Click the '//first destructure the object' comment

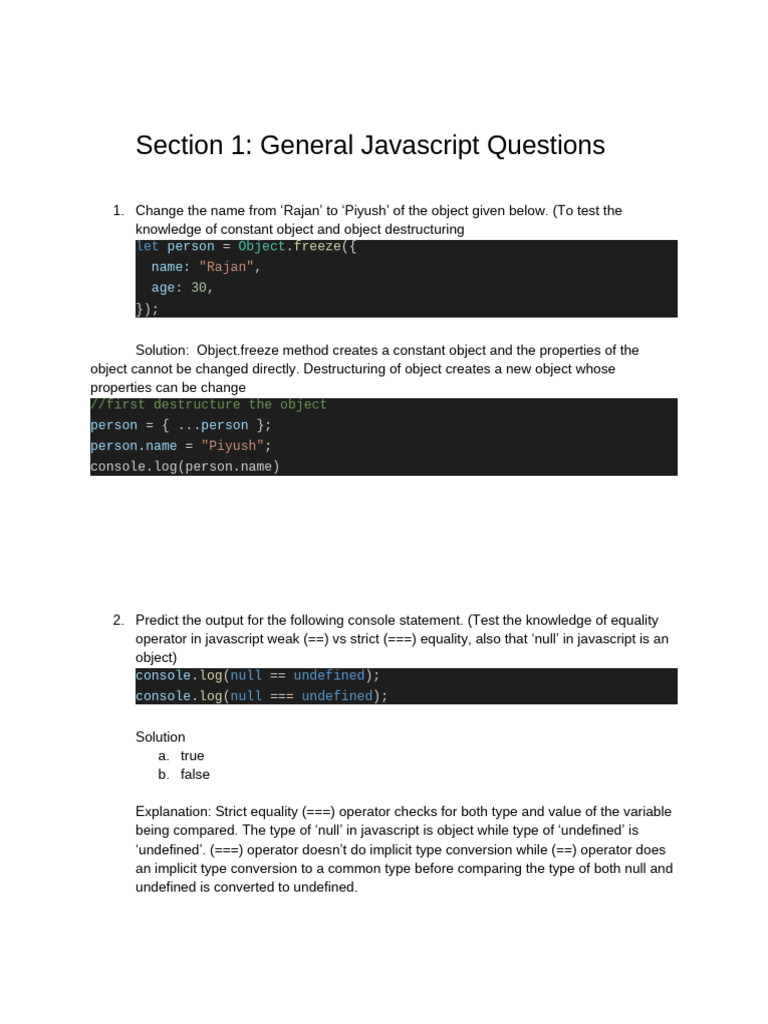[208, 404]
